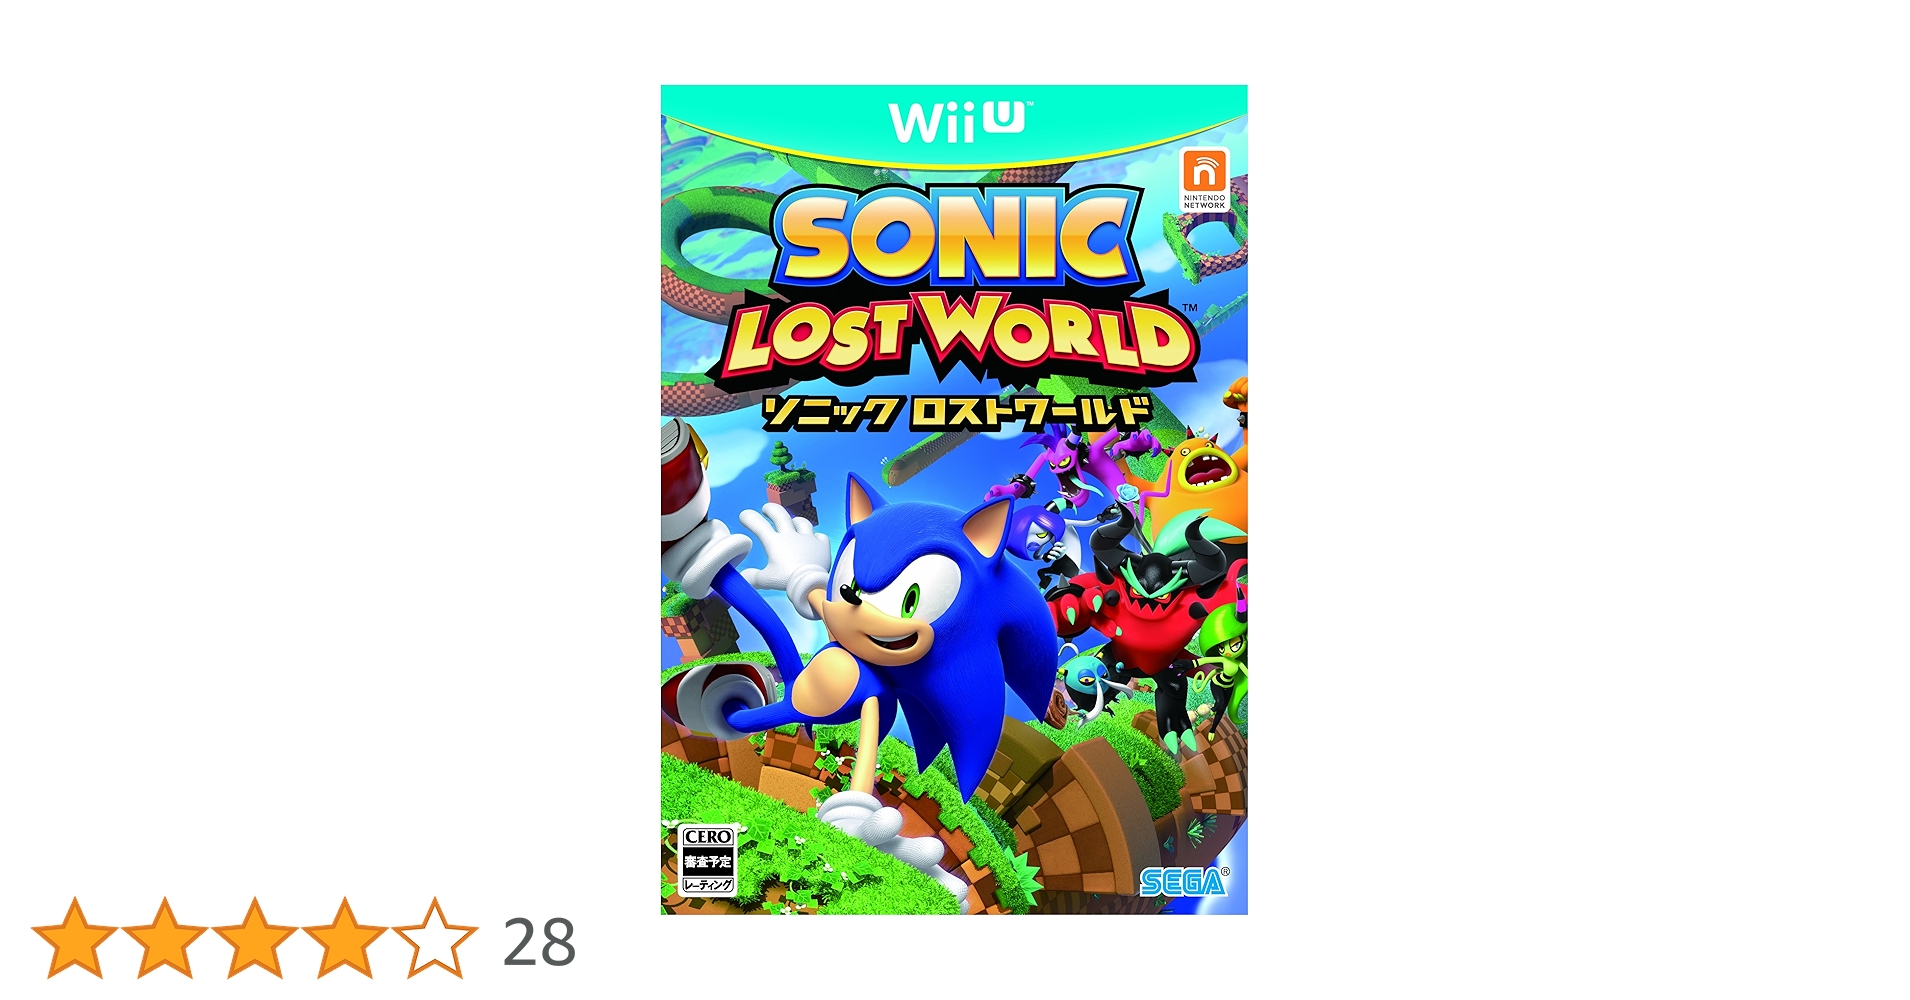Click the first orange rating star
Viewport: 1910px width, 1000px height.
pyautogui.click(x=75, y=938)
